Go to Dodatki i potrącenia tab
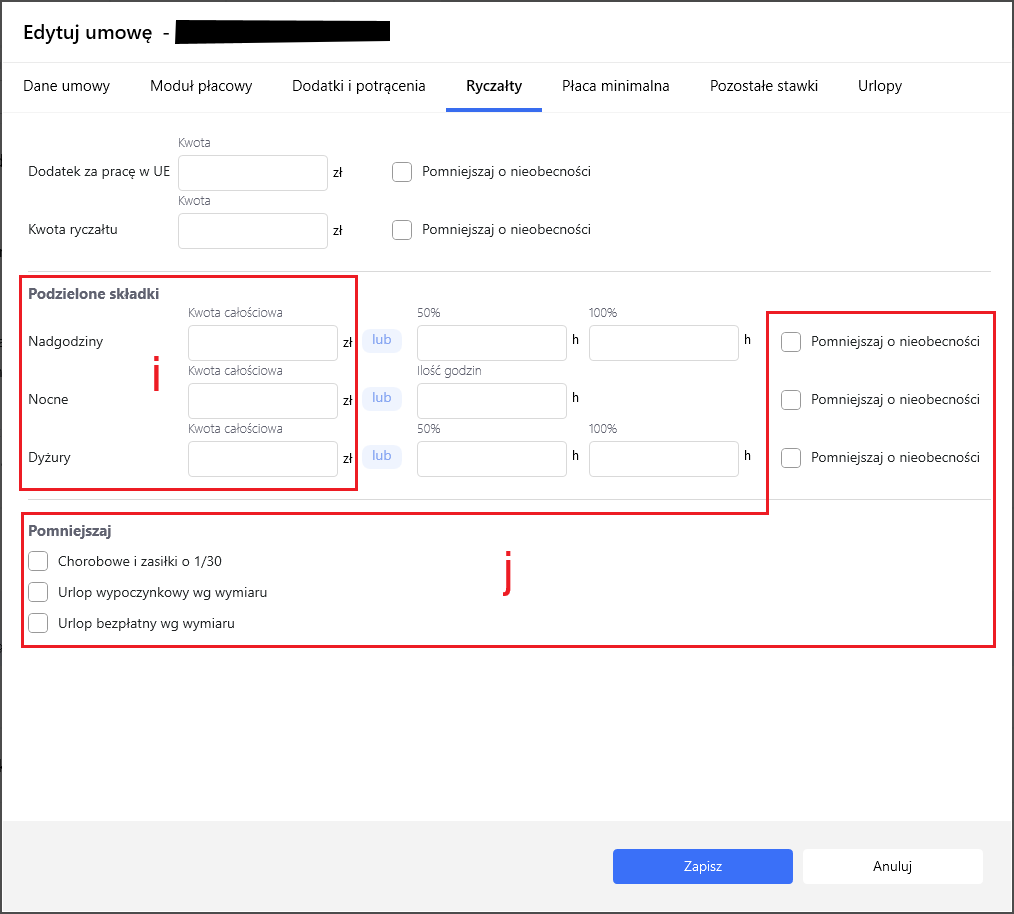Screen dimensions: 1014x914 coord(358,86)
